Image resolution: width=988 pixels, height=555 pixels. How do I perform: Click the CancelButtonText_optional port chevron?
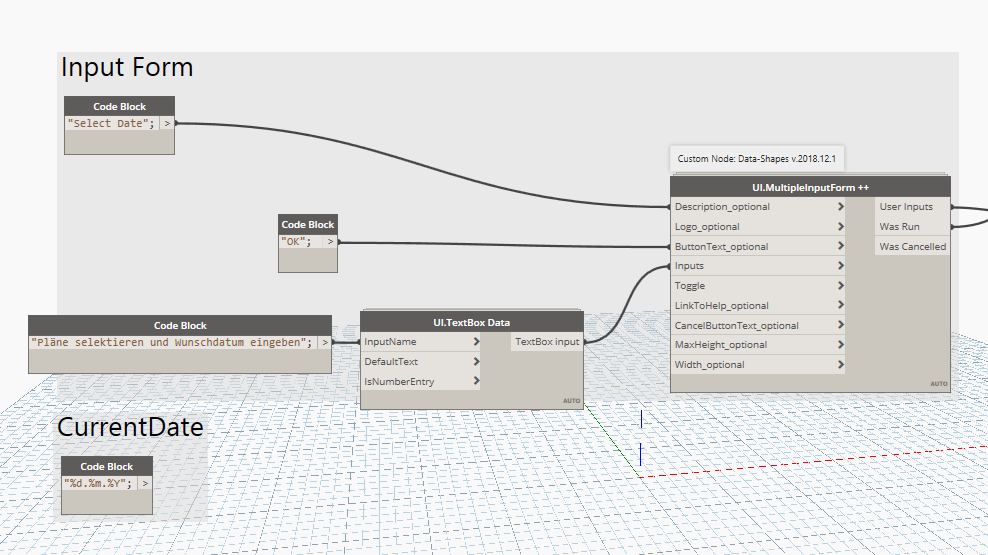tap(841, 325)
